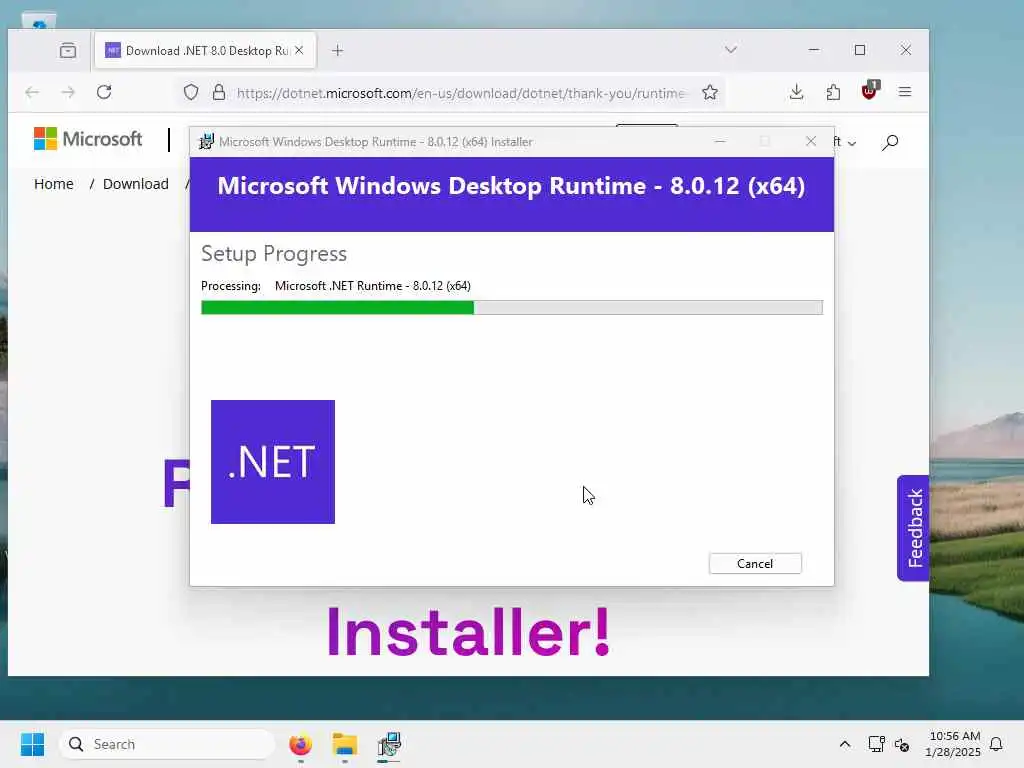Go to Home breadcrumb link
This screenshot has height=768, width=1024.
click(x=54, y=184)
